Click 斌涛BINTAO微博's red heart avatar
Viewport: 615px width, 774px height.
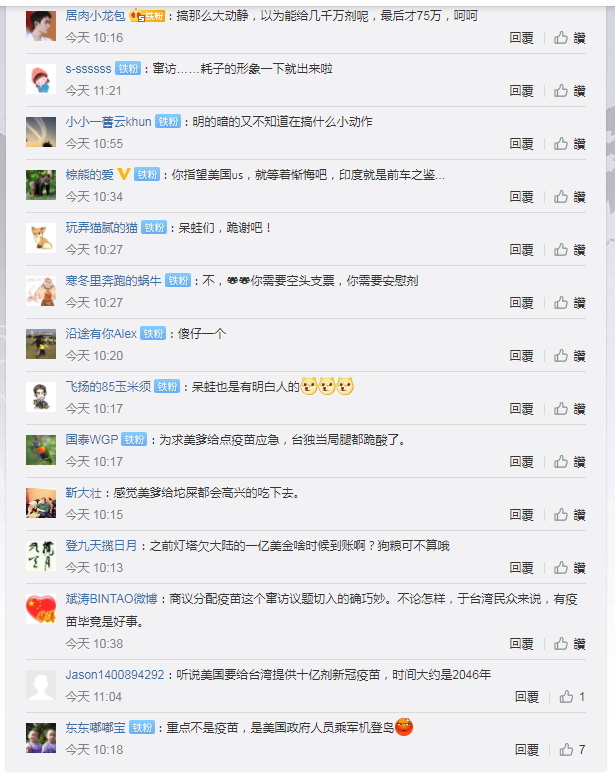pyautogui.click(x=41, y=609)
